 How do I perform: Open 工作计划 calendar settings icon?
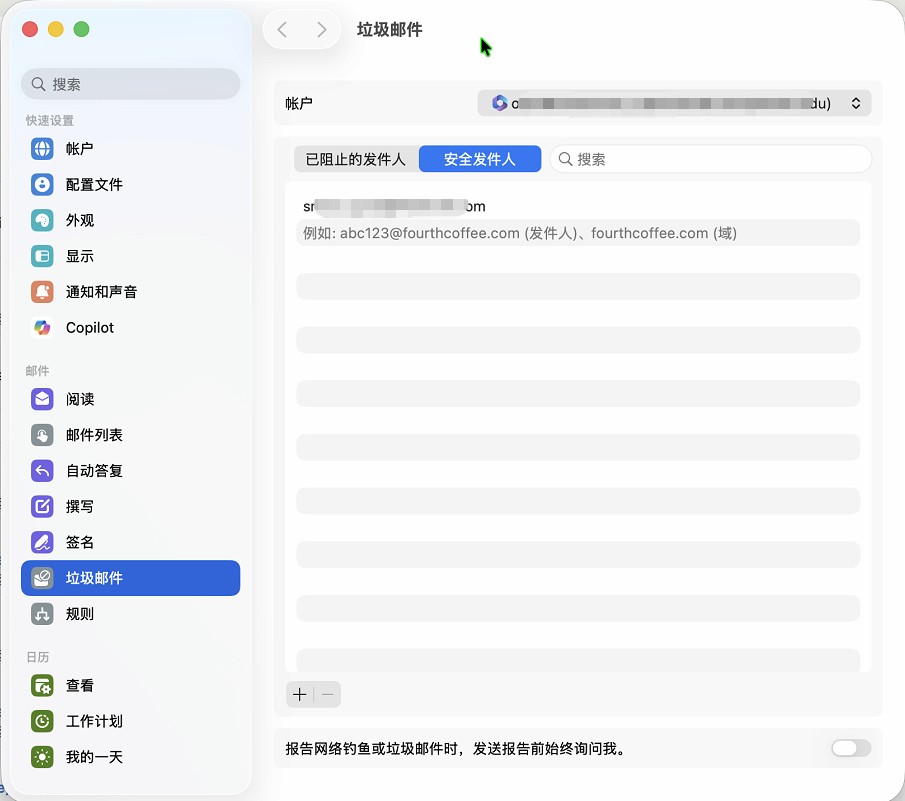point(42,721)
